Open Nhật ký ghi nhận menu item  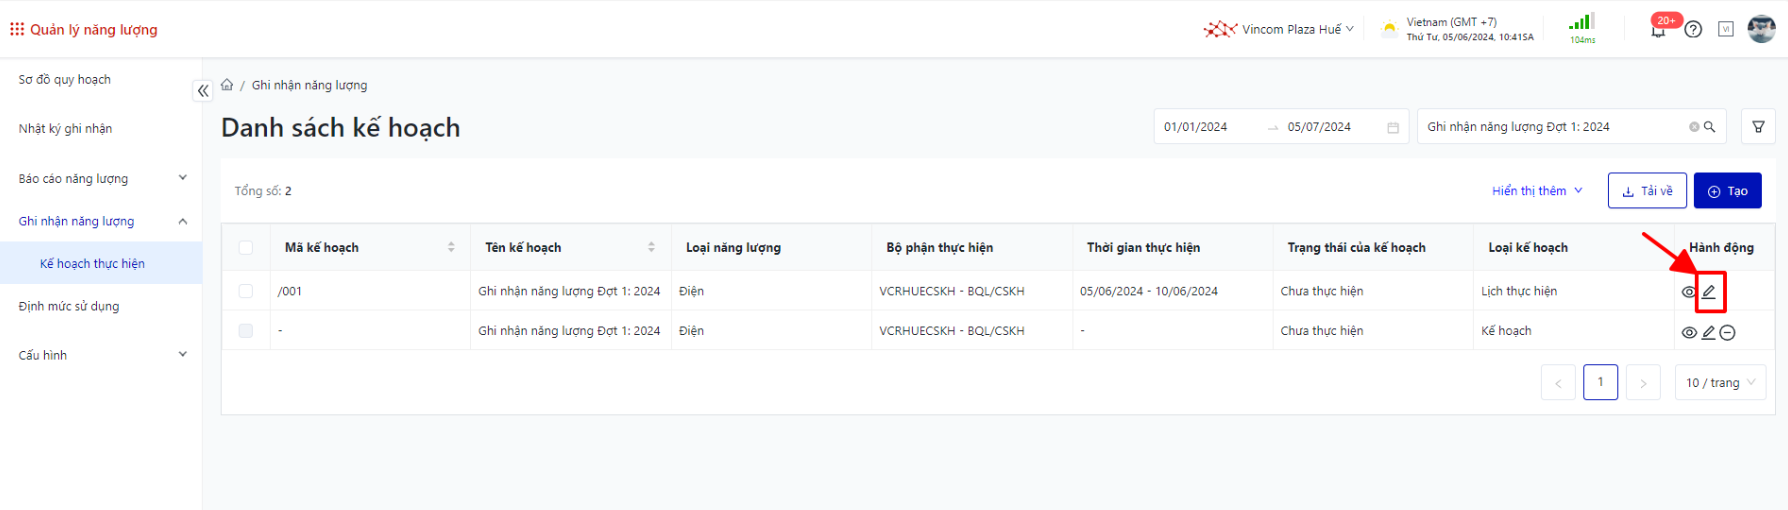[65, 129]
